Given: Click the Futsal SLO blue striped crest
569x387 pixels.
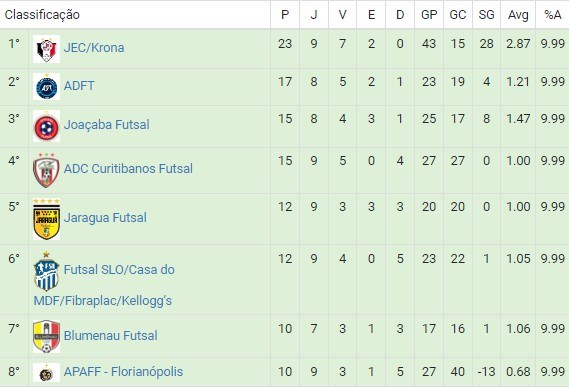Looking at the screenshot, I should point(46,271).
